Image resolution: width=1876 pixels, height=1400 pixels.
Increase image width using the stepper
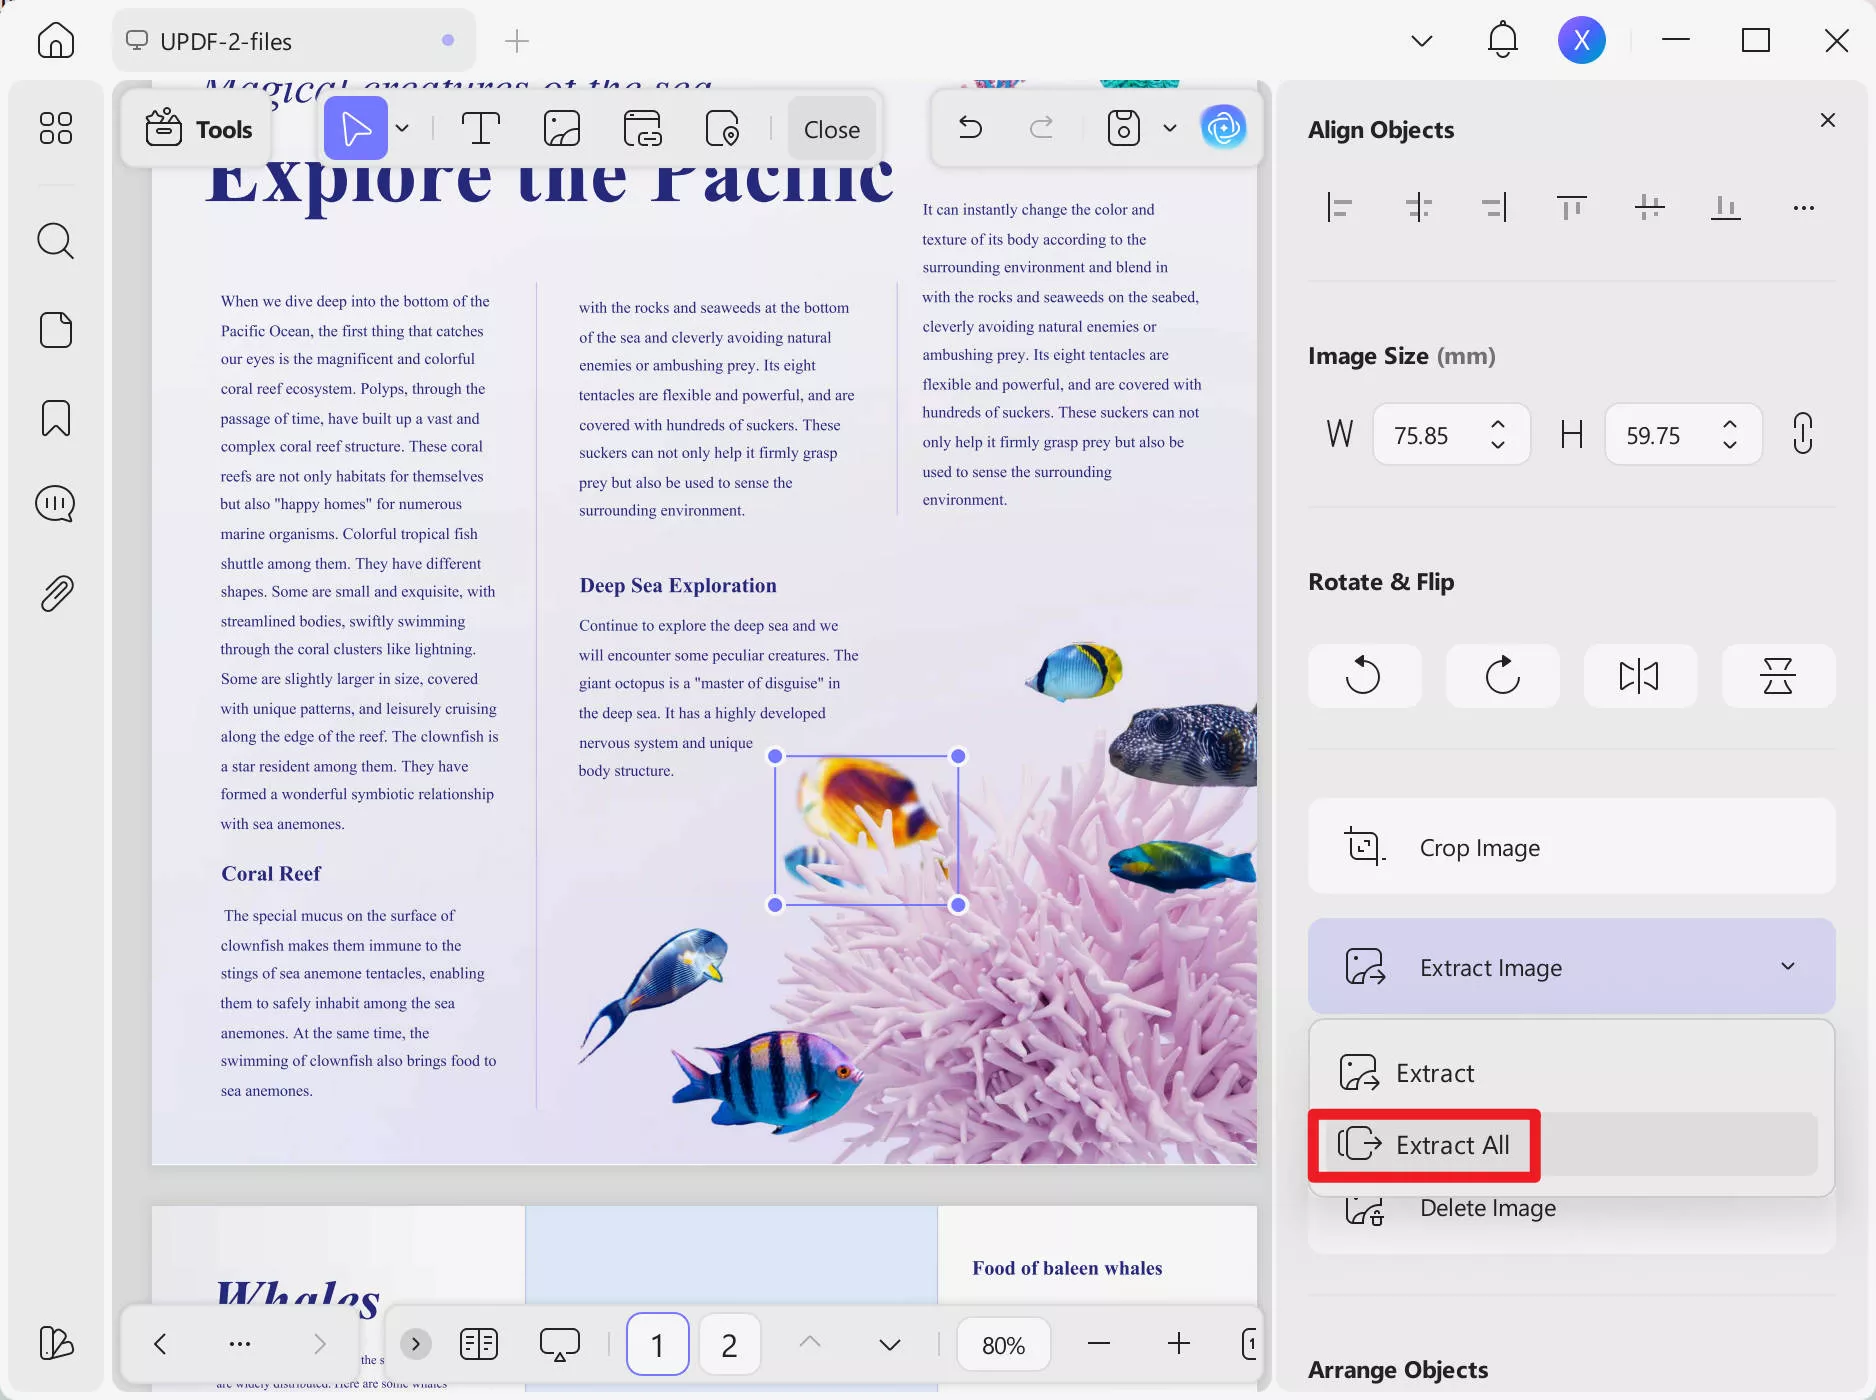1498,424
